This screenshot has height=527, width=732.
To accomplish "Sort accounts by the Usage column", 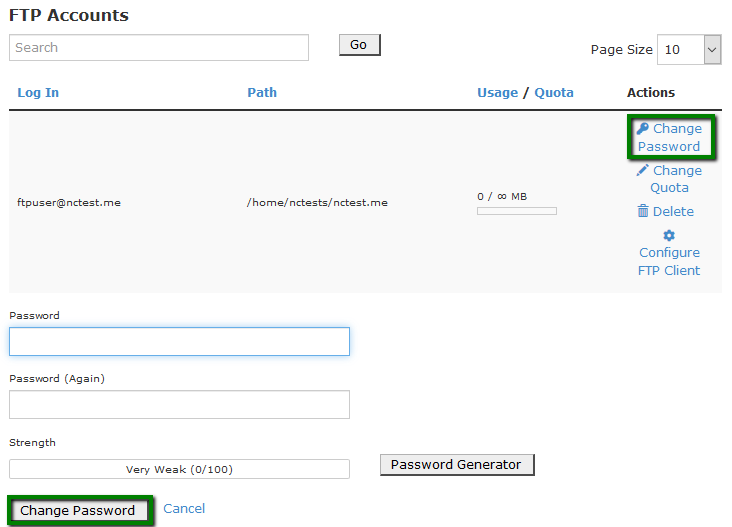I will [x=497, y=92].
